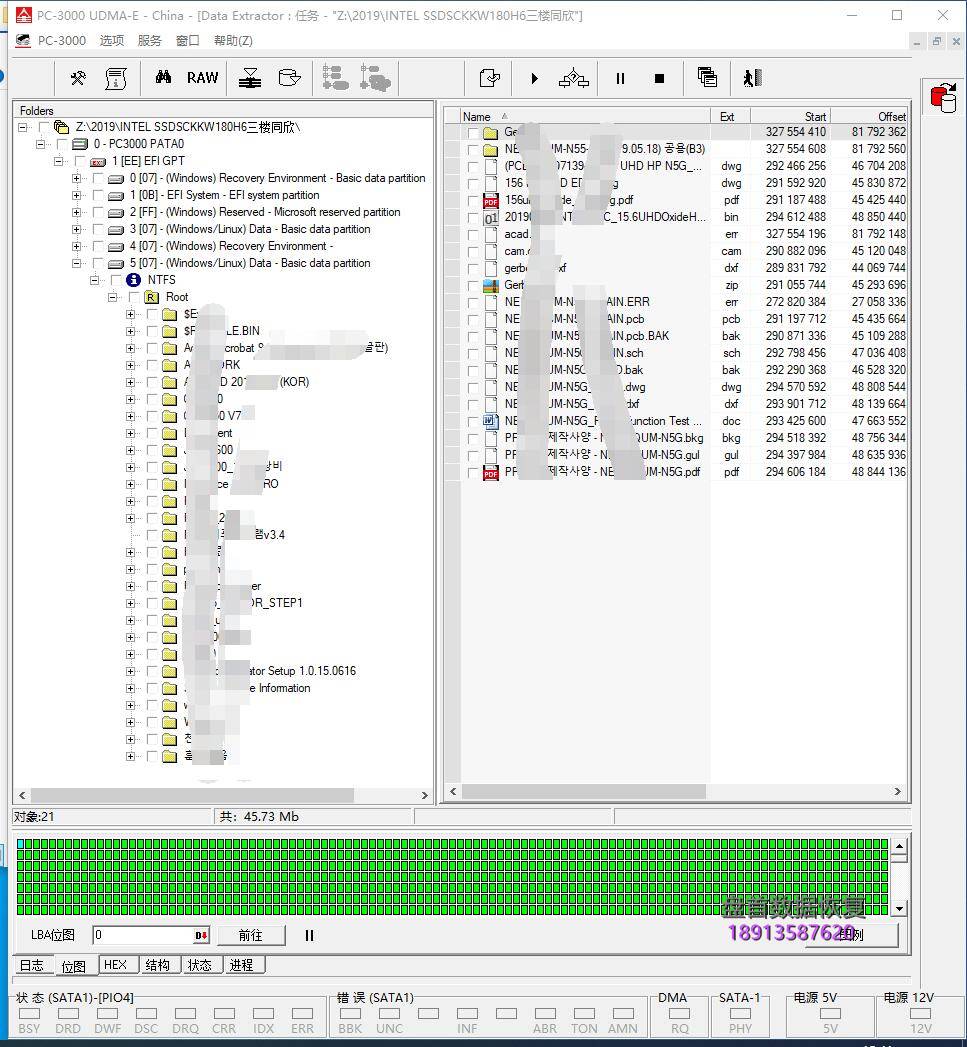Sort files by the Ext column header
Viewport: 967px width, 1047px height.
727,116
